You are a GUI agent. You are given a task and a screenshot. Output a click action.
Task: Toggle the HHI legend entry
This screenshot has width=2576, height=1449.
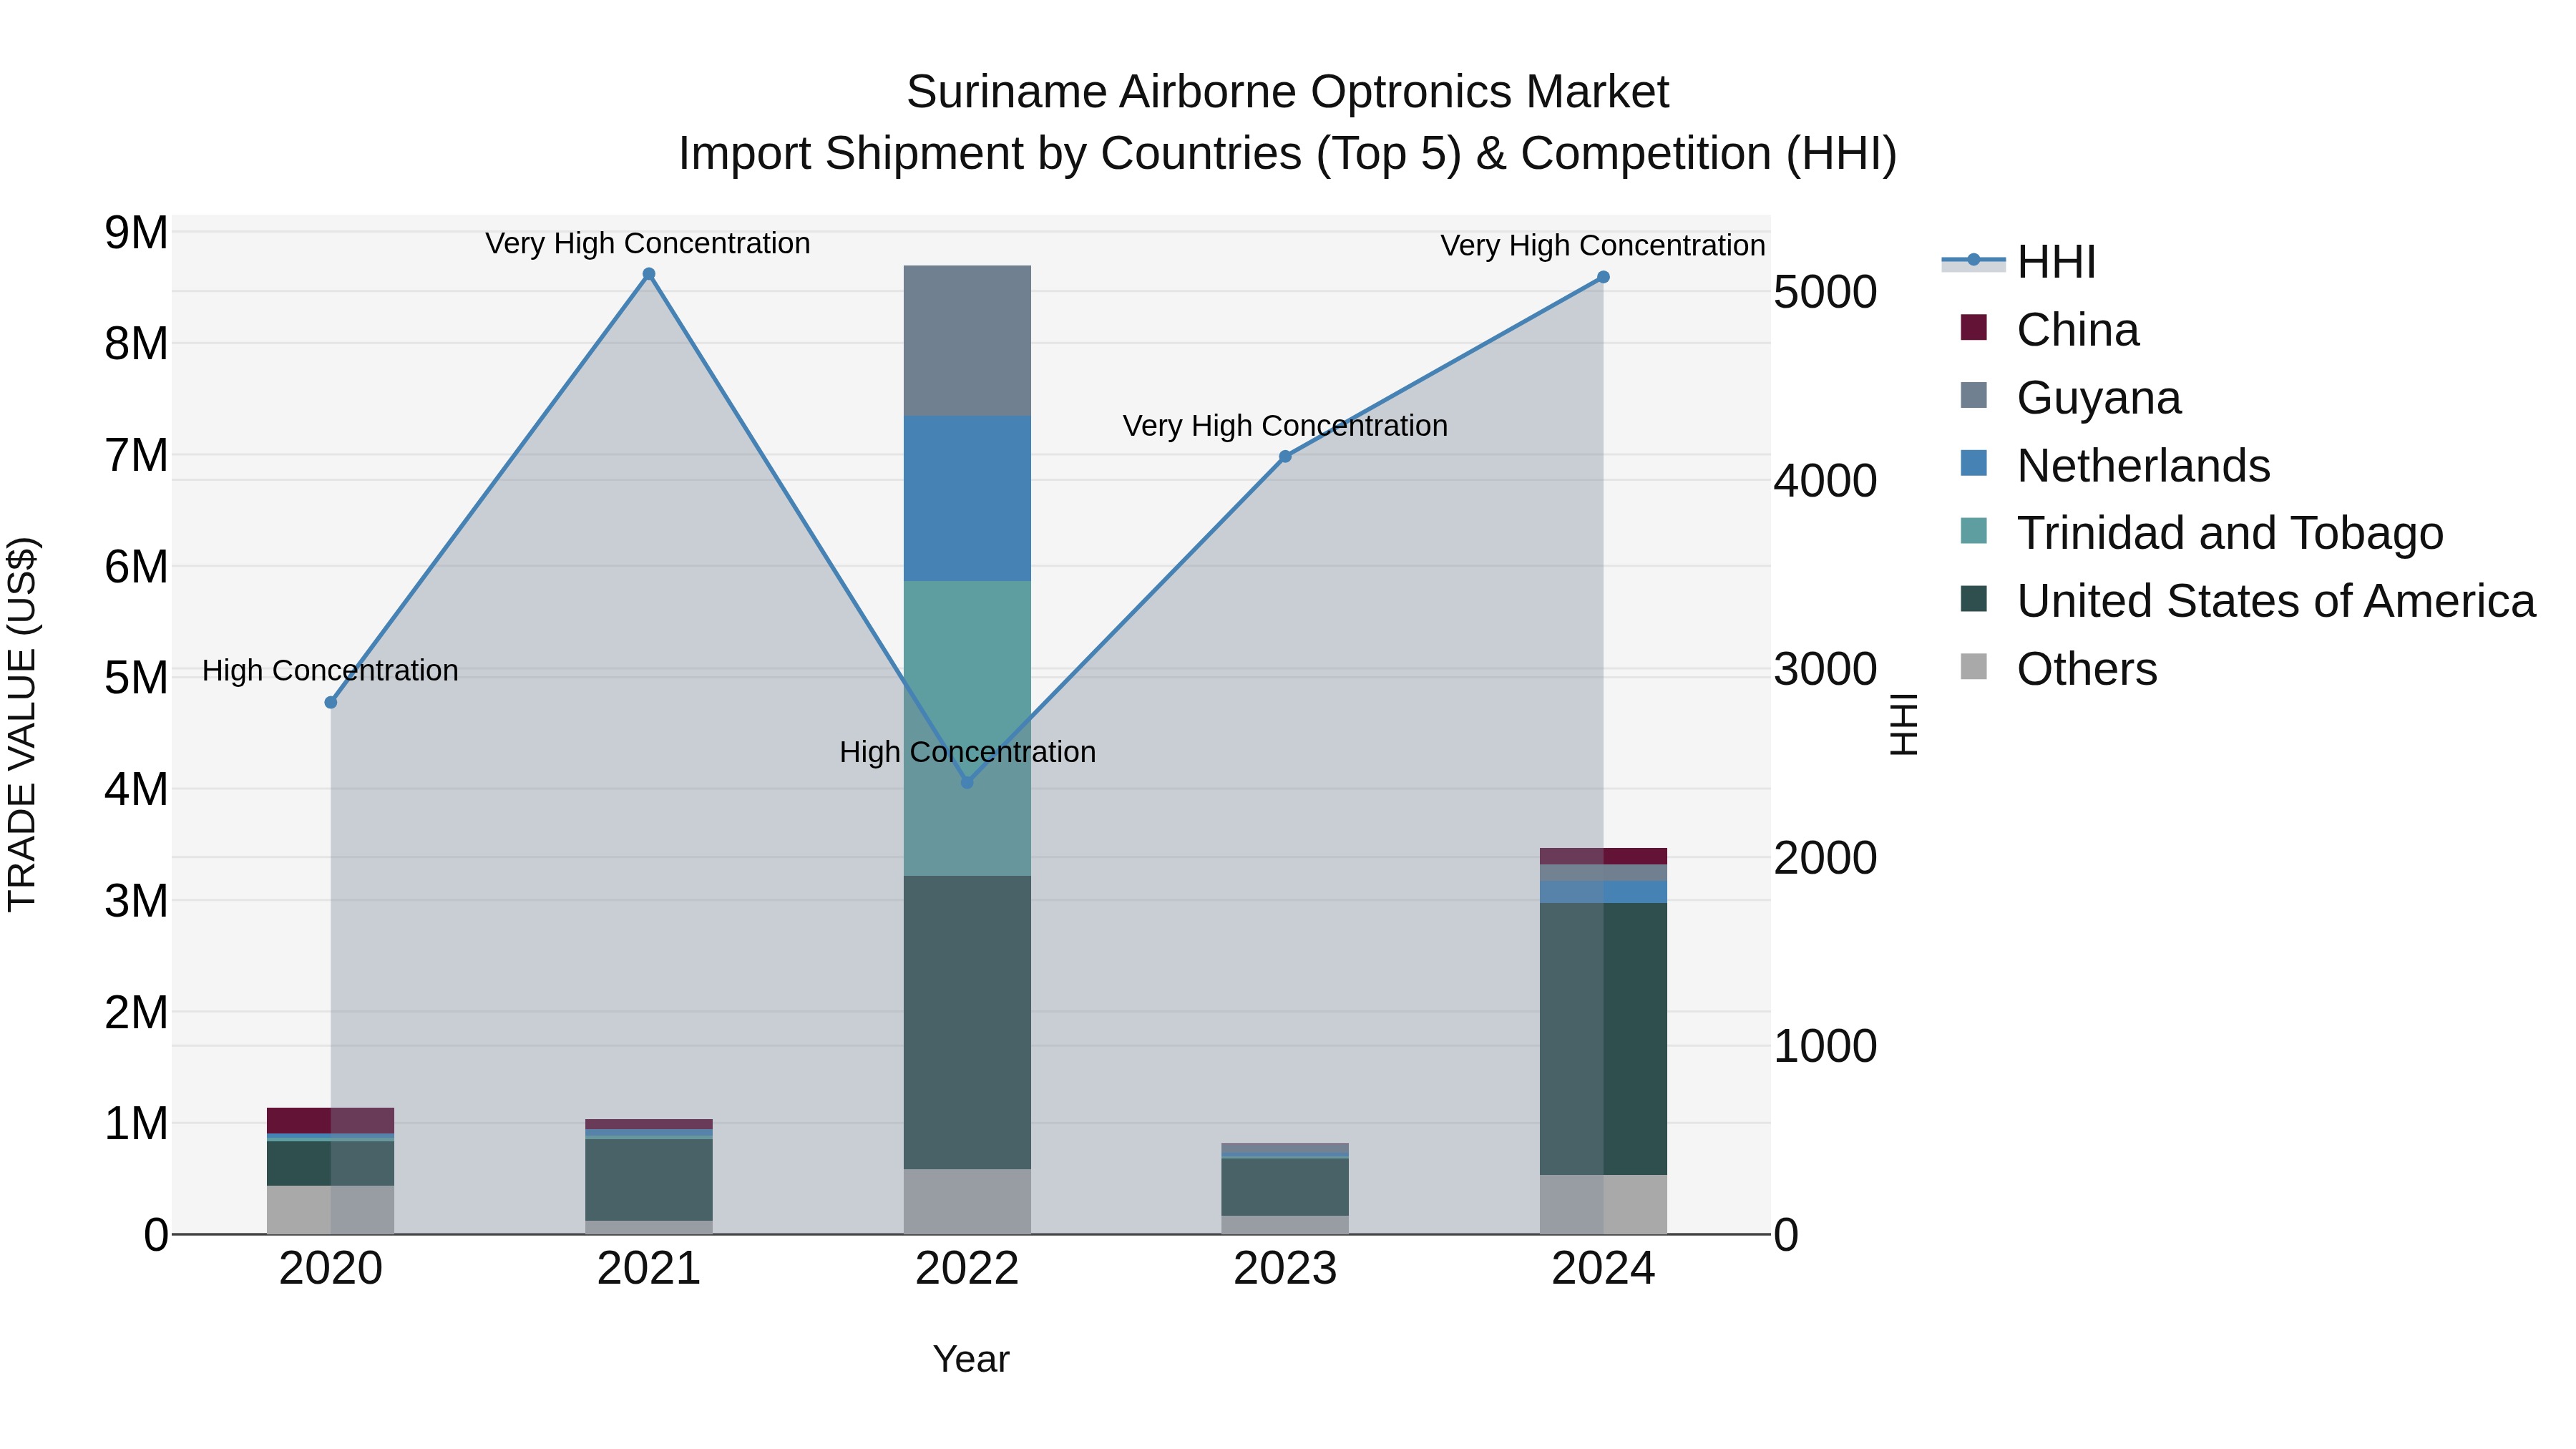2019,262
